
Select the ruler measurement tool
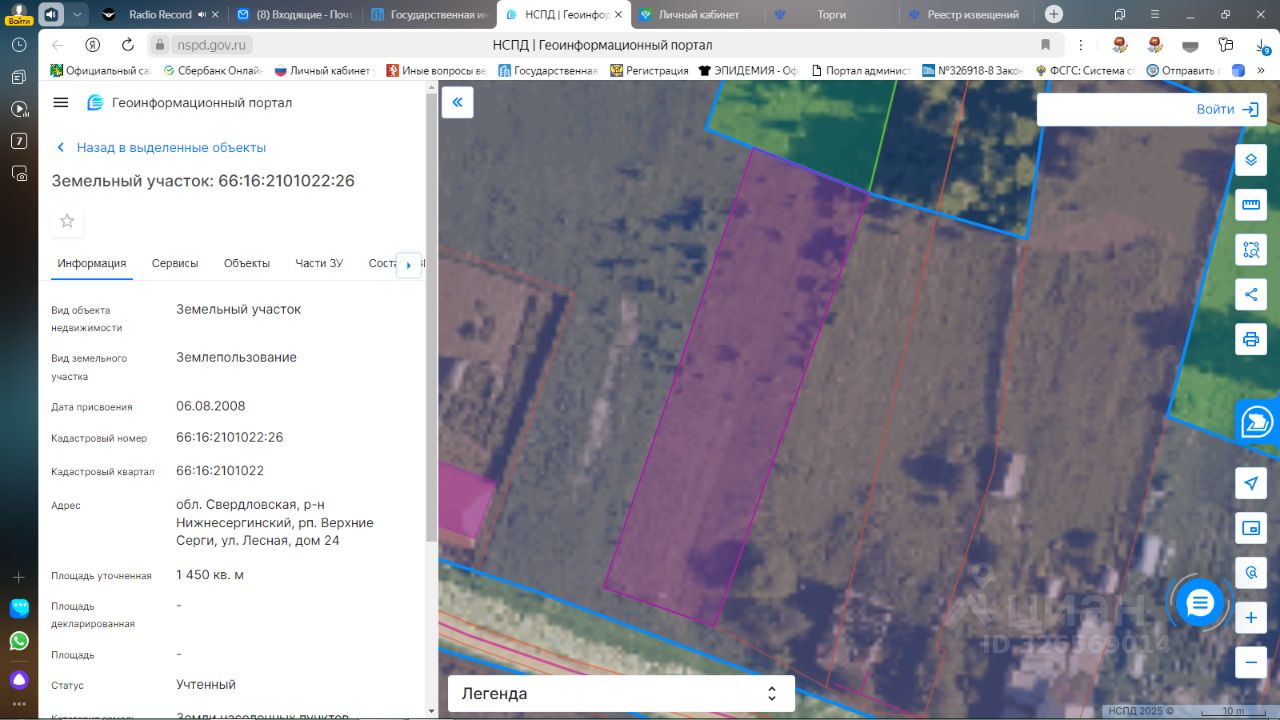(1250, 205)
